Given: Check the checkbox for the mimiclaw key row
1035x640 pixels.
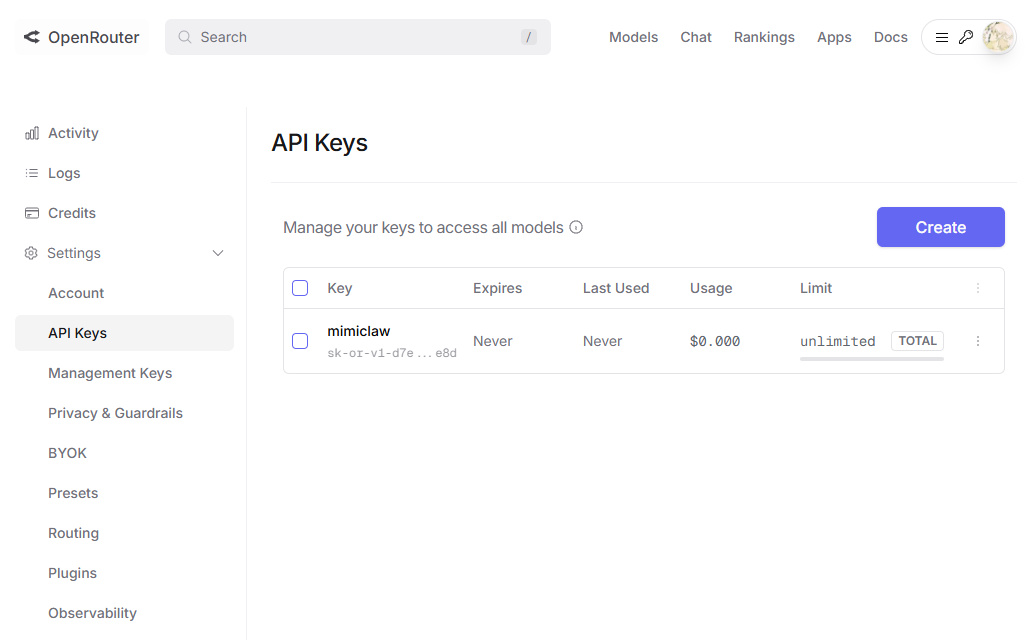Looking at the screenshot, I should (x=300, y=340).
